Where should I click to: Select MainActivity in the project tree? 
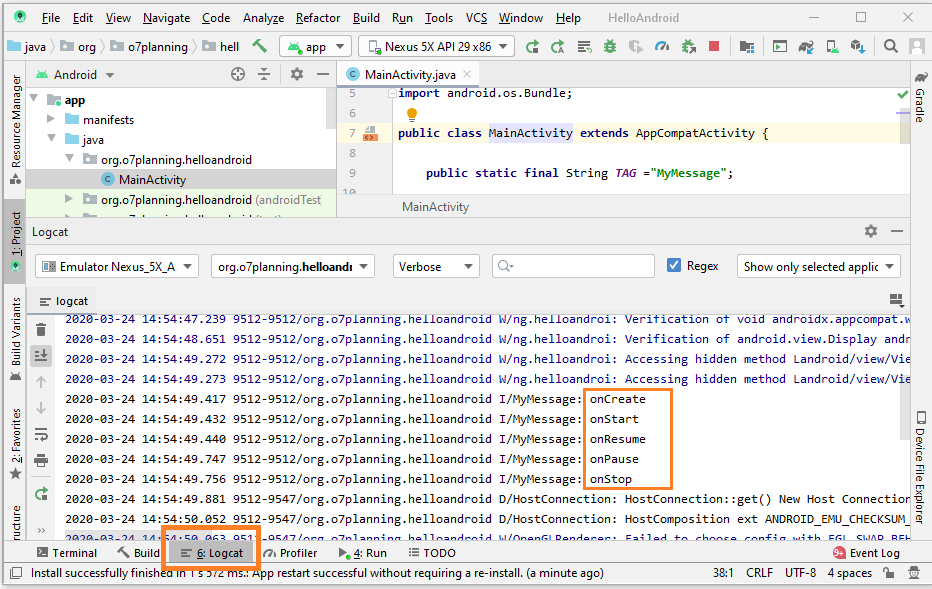(x=152, y=179)
